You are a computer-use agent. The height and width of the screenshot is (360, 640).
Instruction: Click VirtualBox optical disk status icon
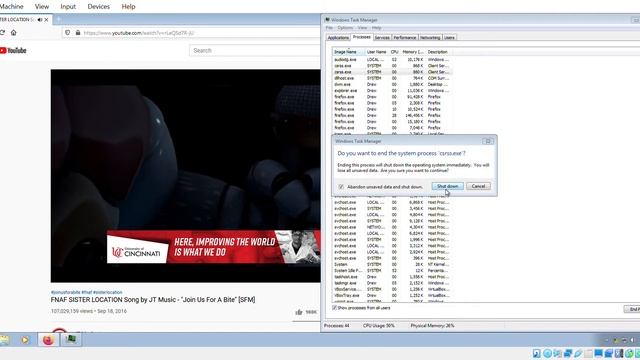pyautogui.click(x=547, y=353)
